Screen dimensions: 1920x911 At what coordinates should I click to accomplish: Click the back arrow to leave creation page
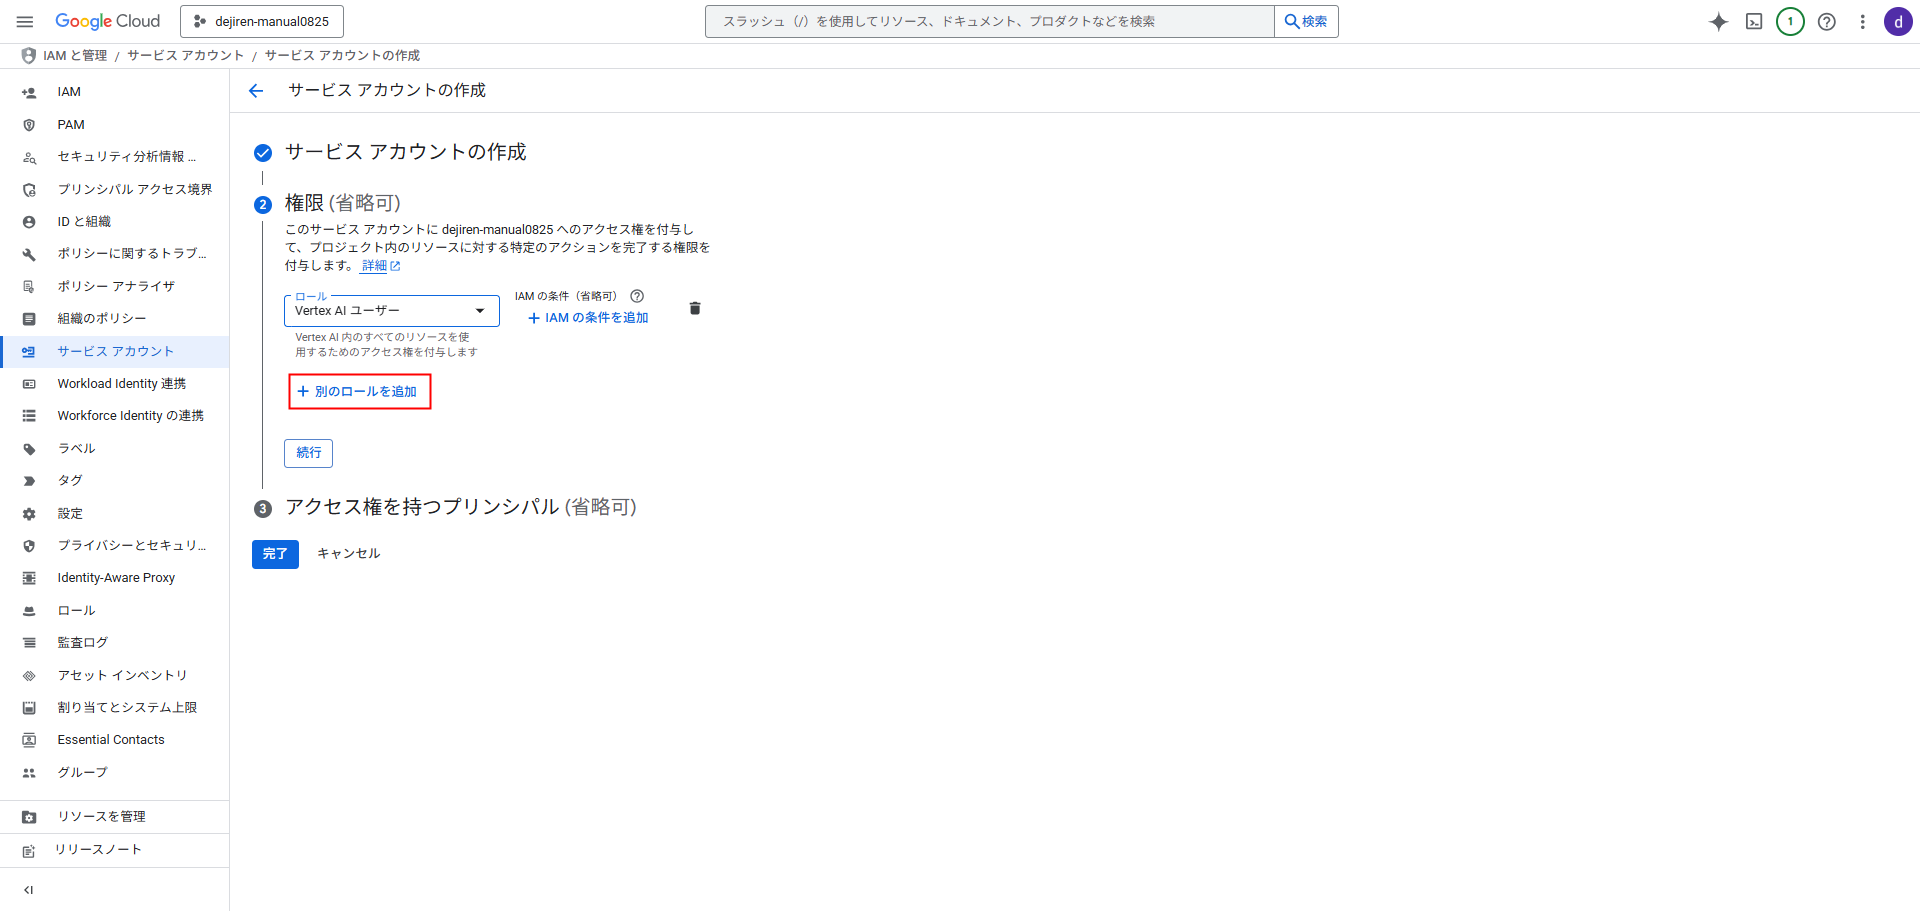click(x=256, y=91)
